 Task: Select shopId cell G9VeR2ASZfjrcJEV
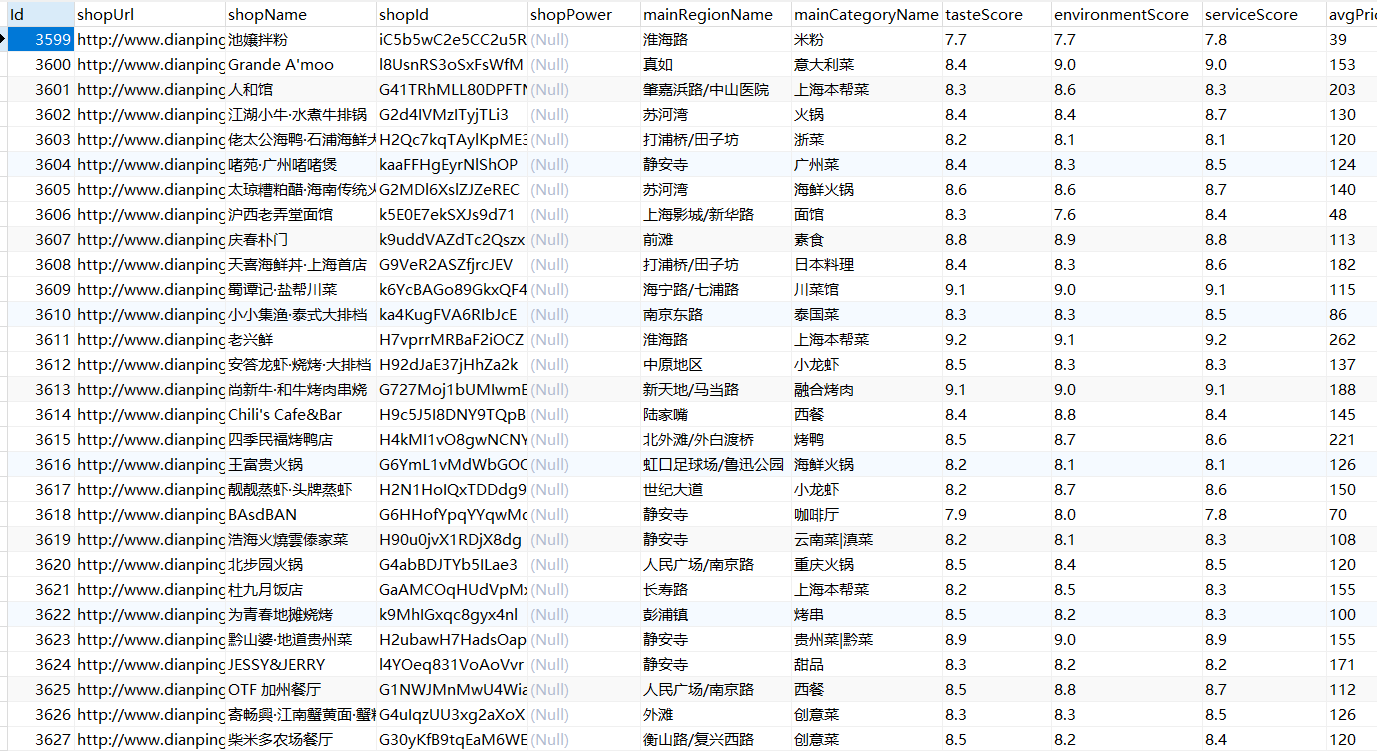[x=452, y=265]
